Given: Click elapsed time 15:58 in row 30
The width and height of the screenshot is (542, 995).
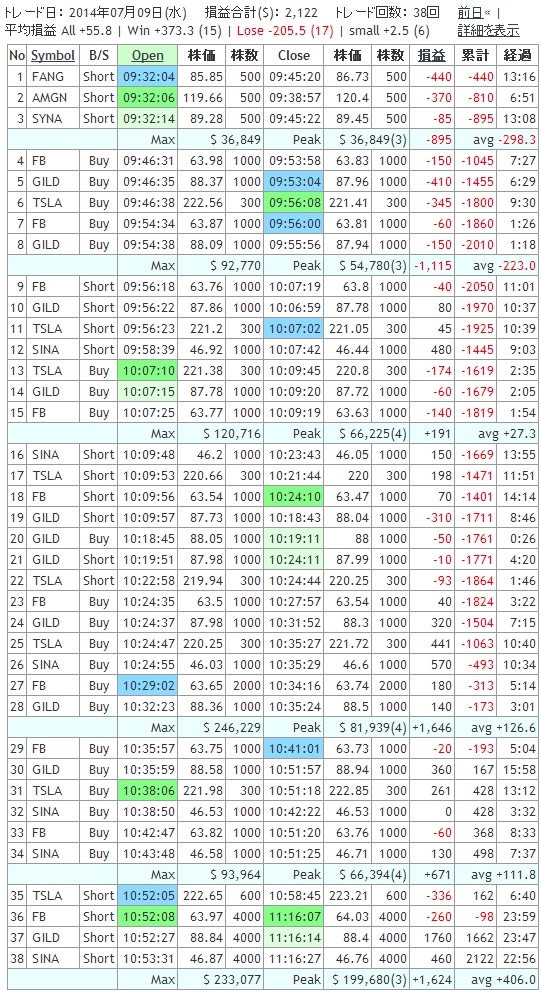Looking at the screenshot, I should click(x=517, y=769).
